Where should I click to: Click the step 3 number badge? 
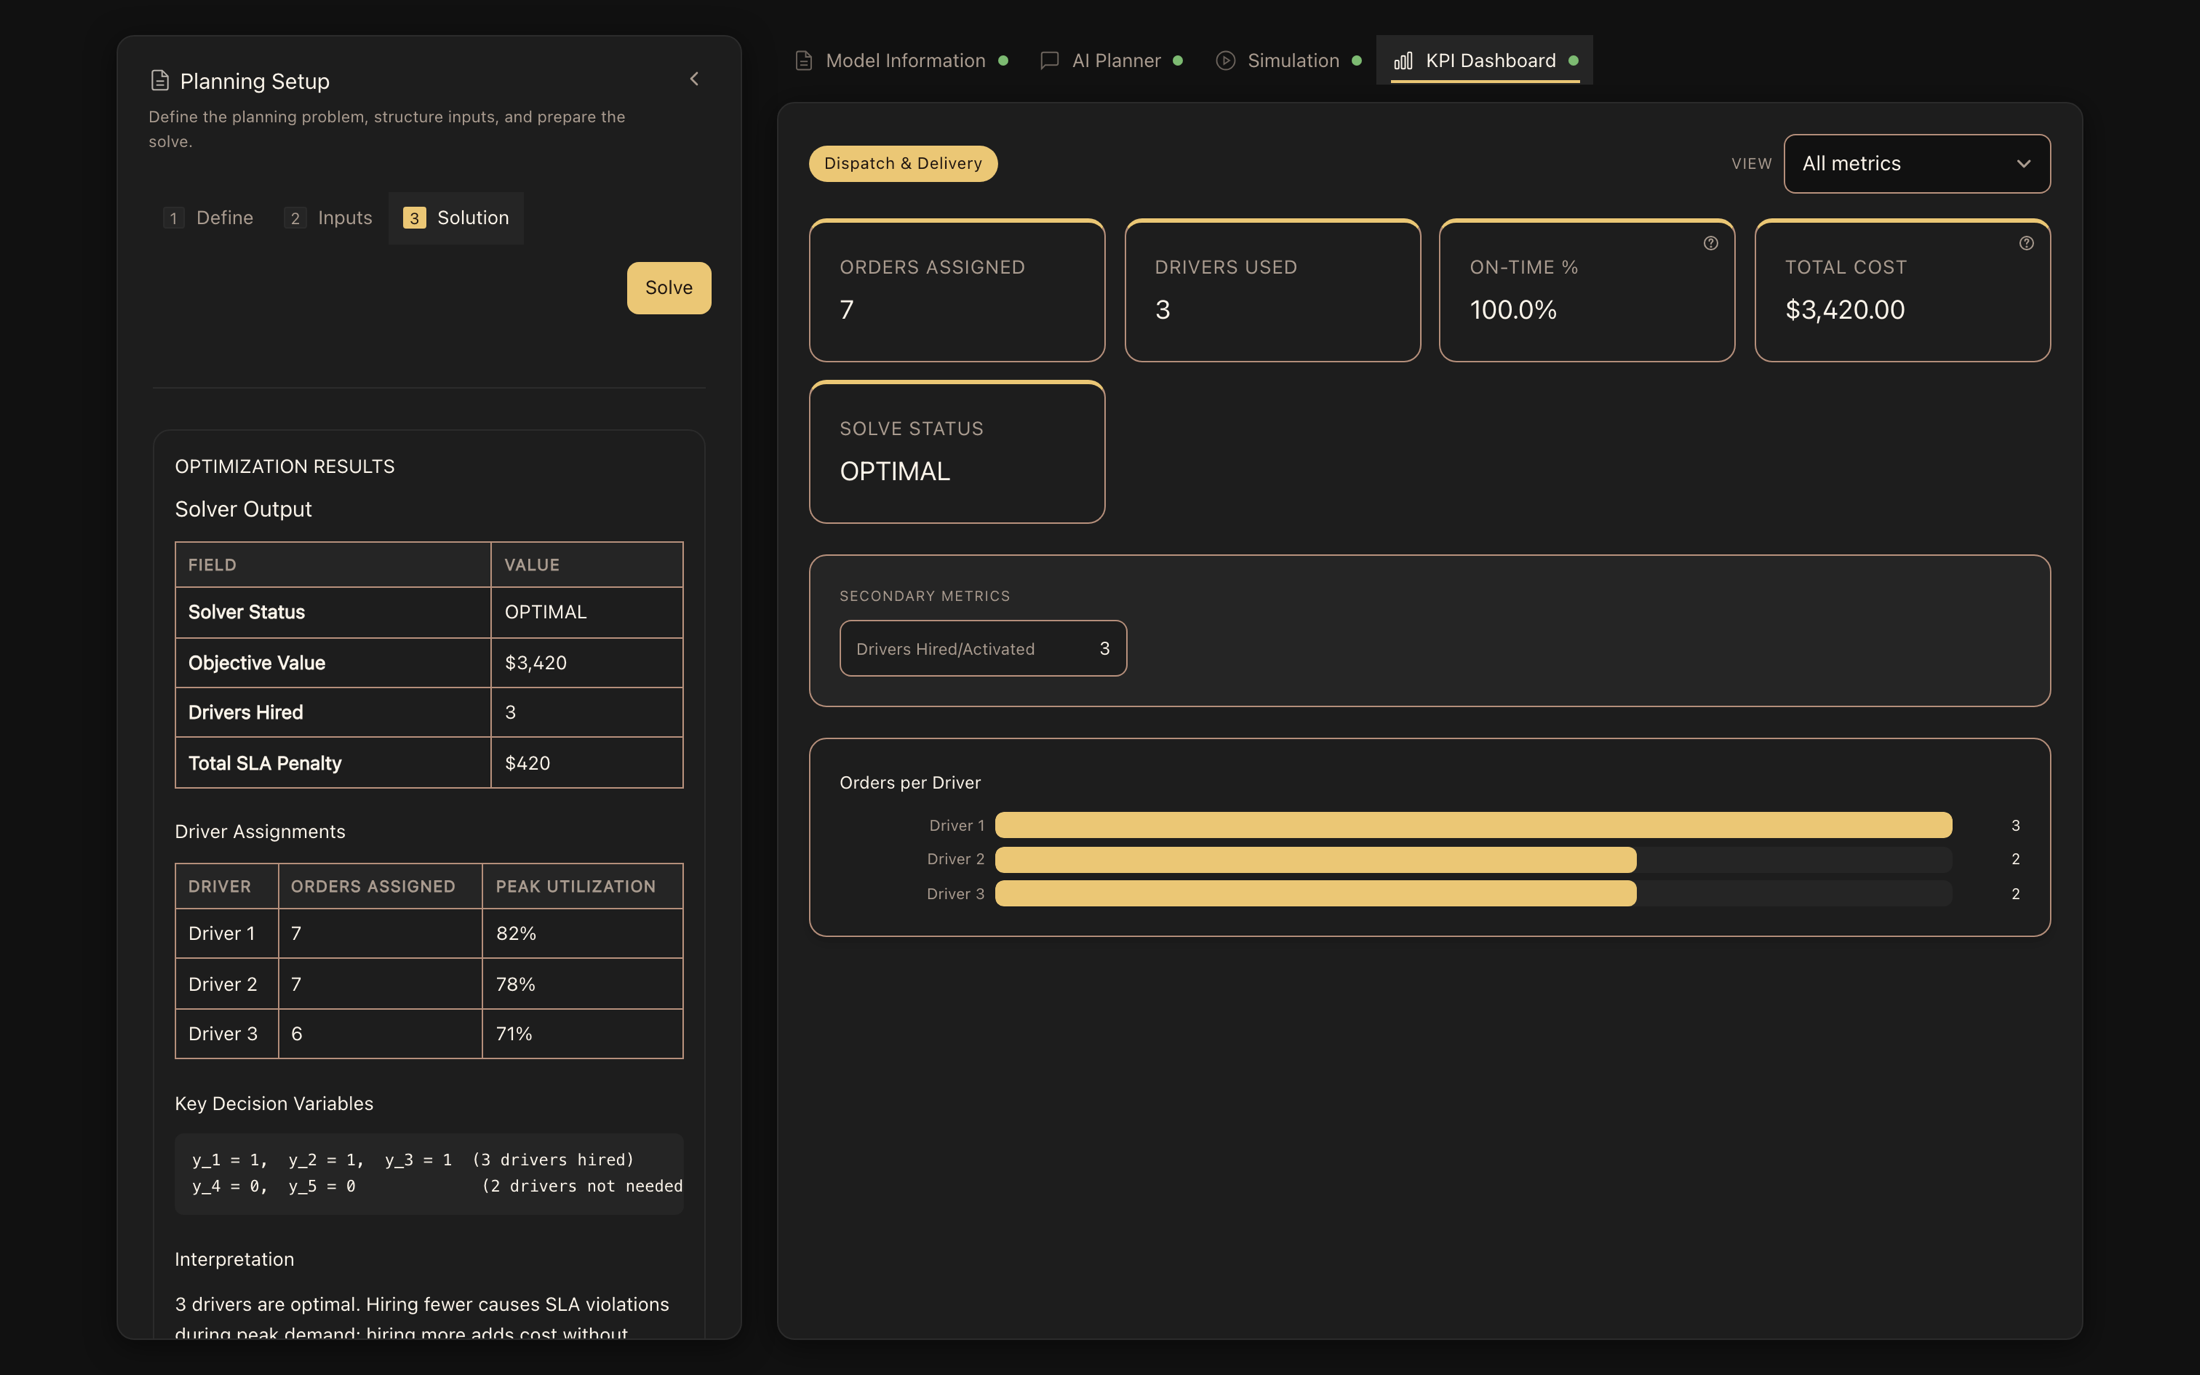414,218
